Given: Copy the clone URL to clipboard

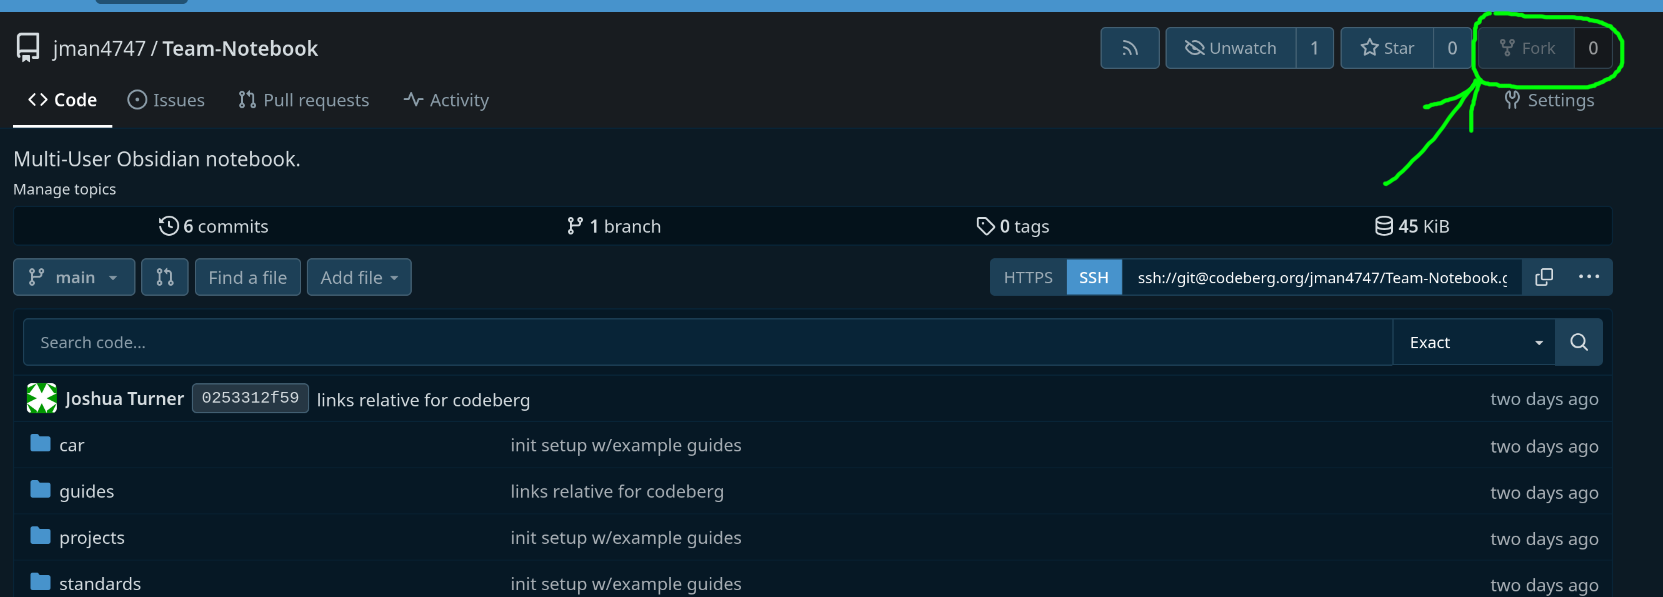Looking at the screenshot, I should pyautogui.click(x=1544, y=277).
